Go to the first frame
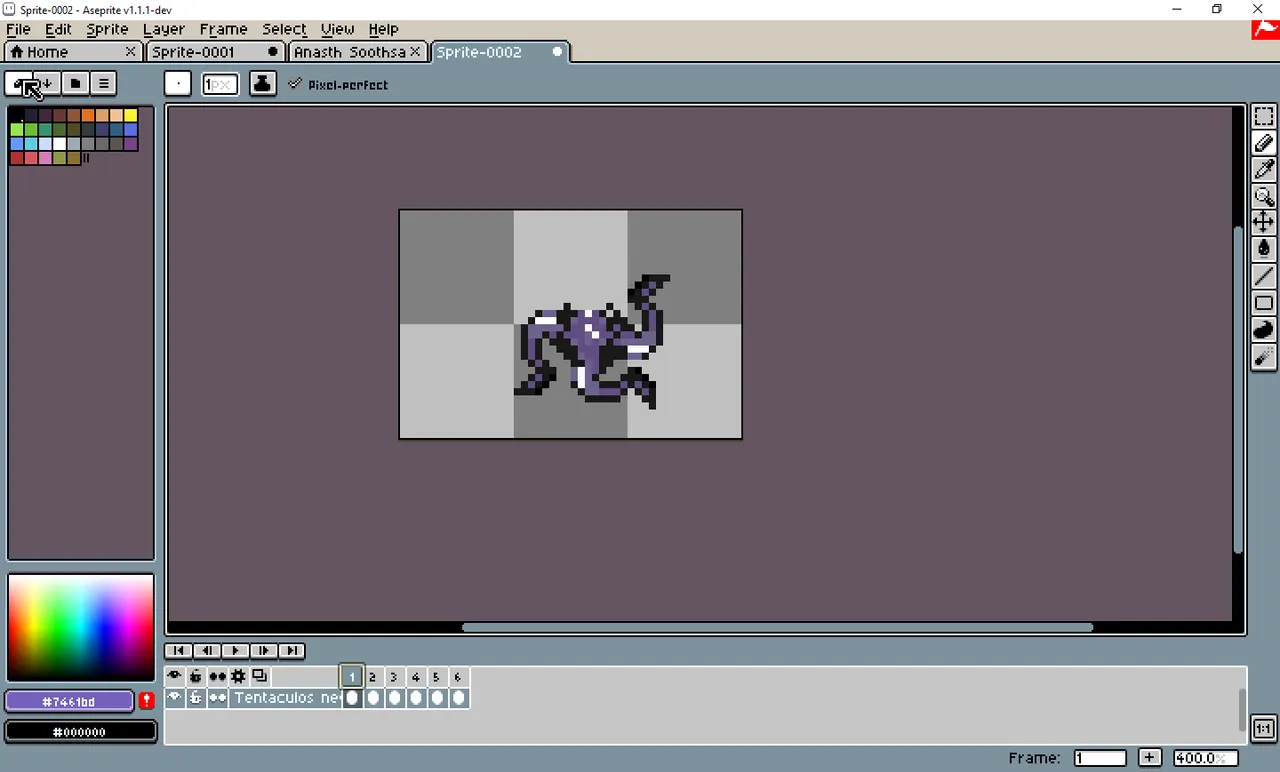This screenshot has width=1280, height=772. [x=179, y=651]
